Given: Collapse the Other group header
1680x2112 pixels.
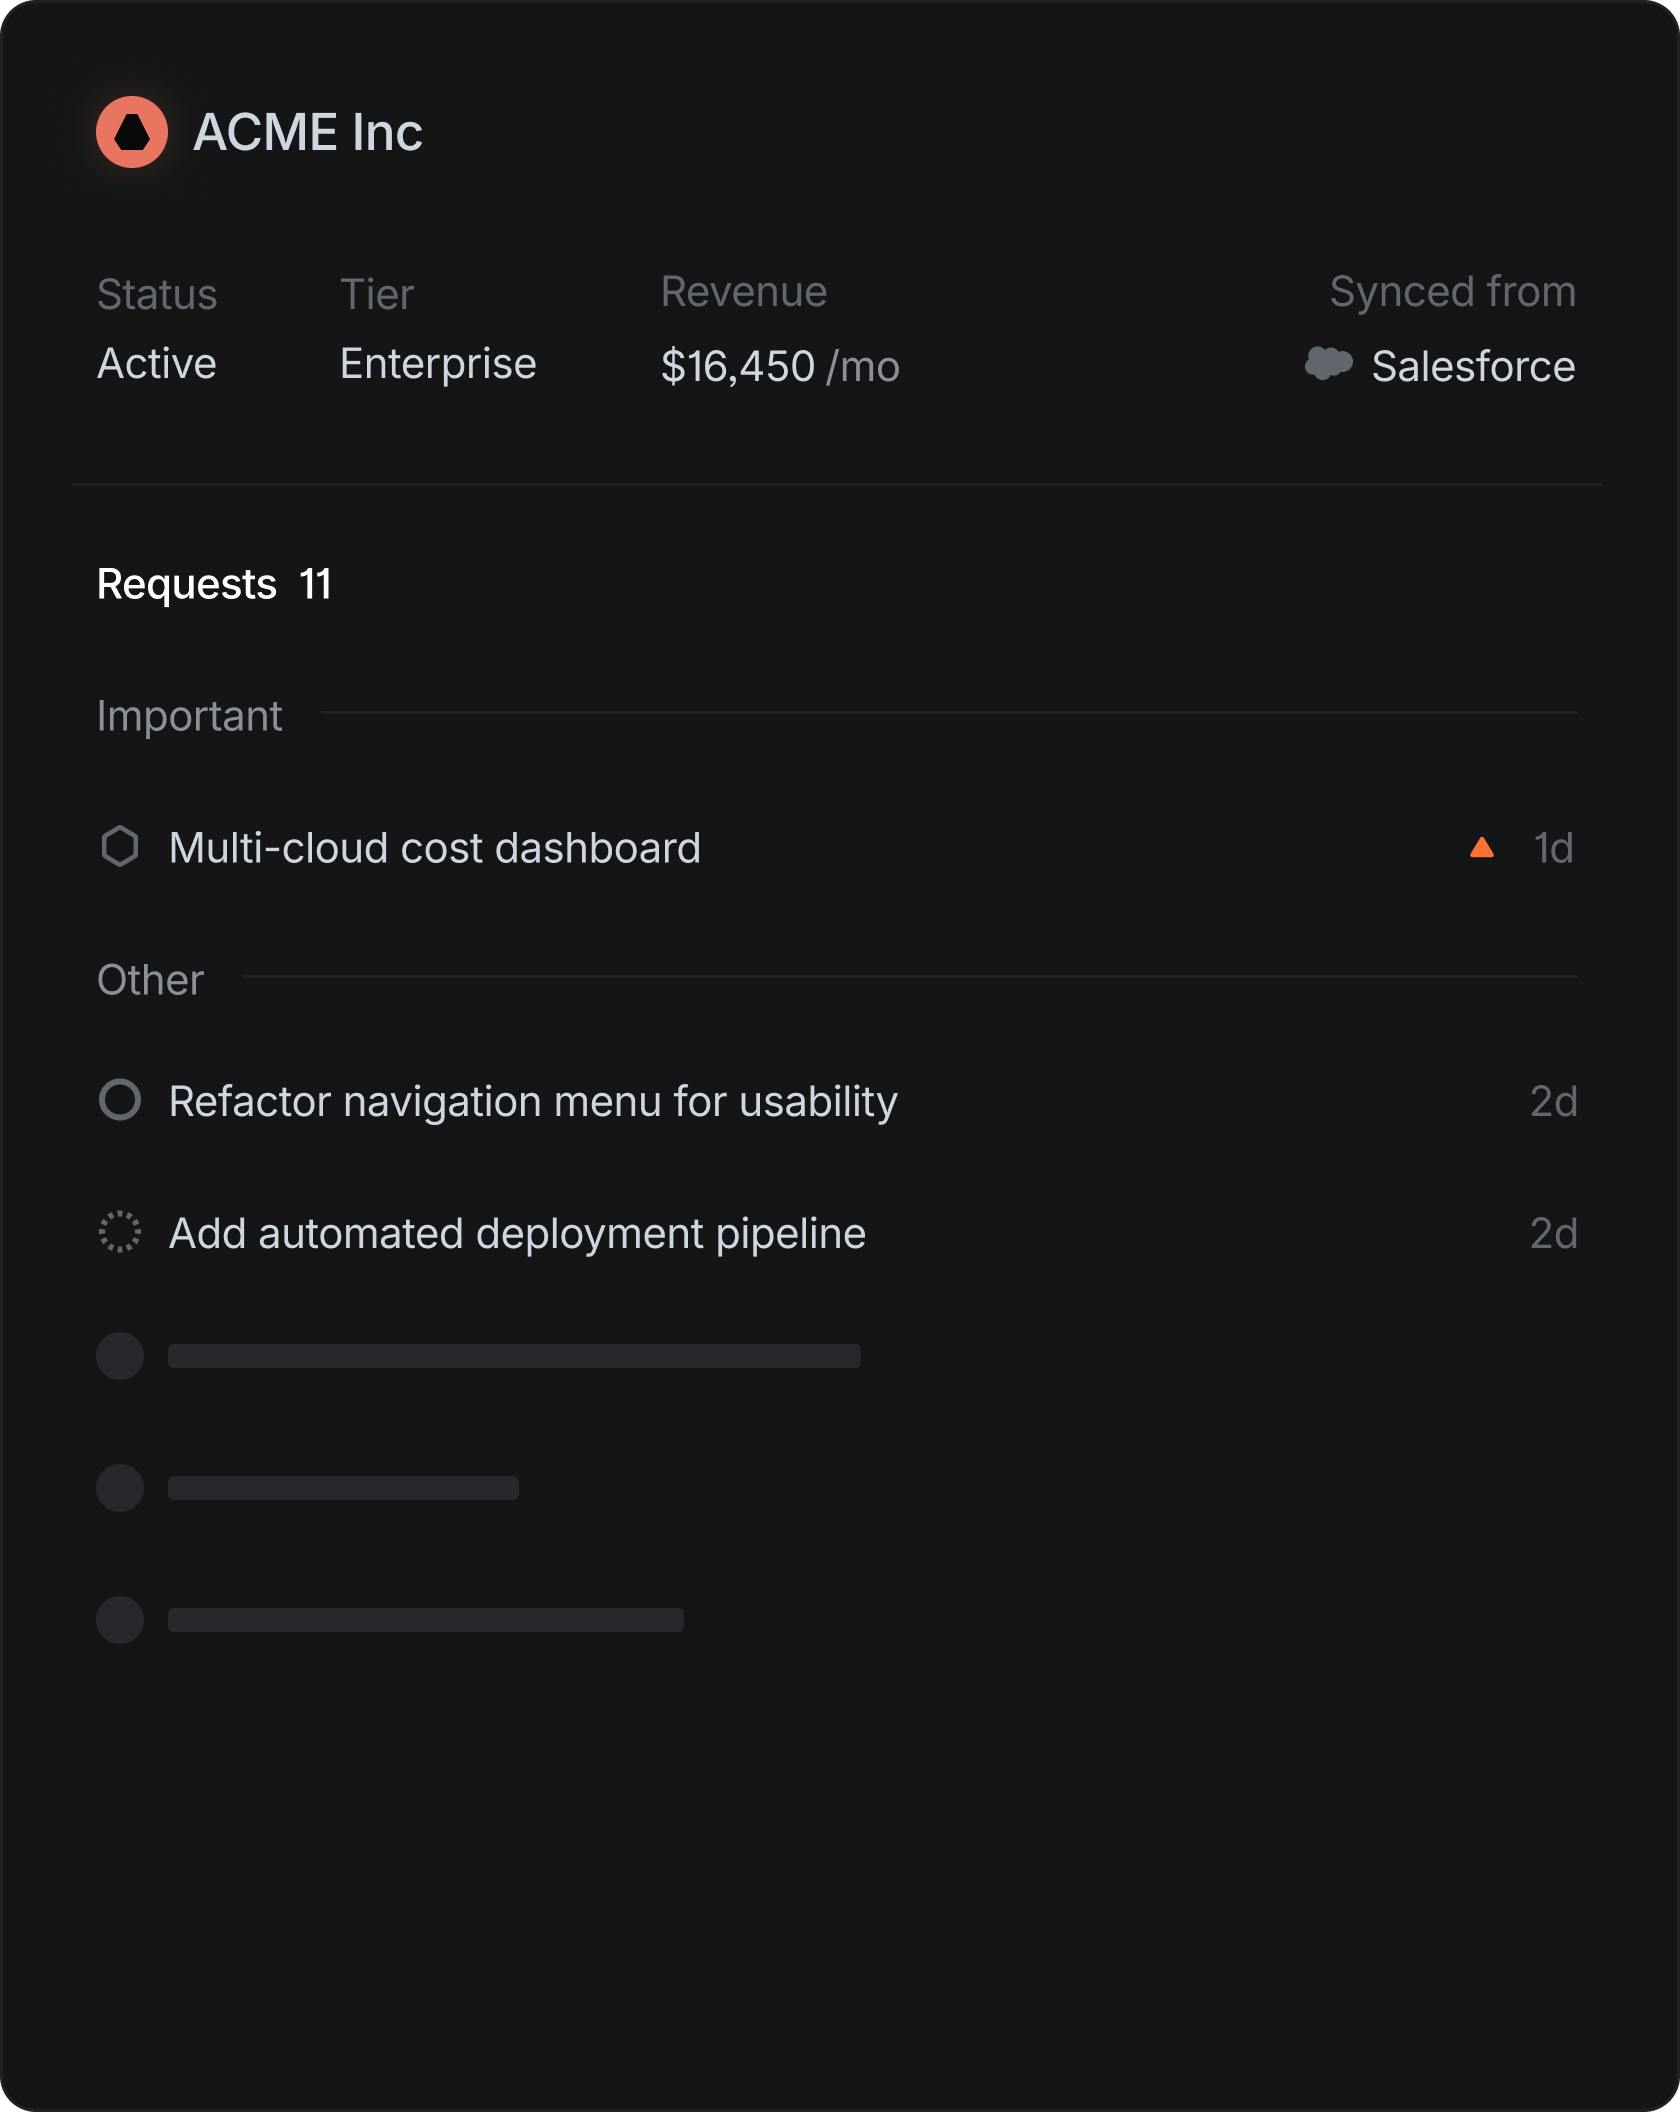Looking at the screenshot, I should point(150,980).
